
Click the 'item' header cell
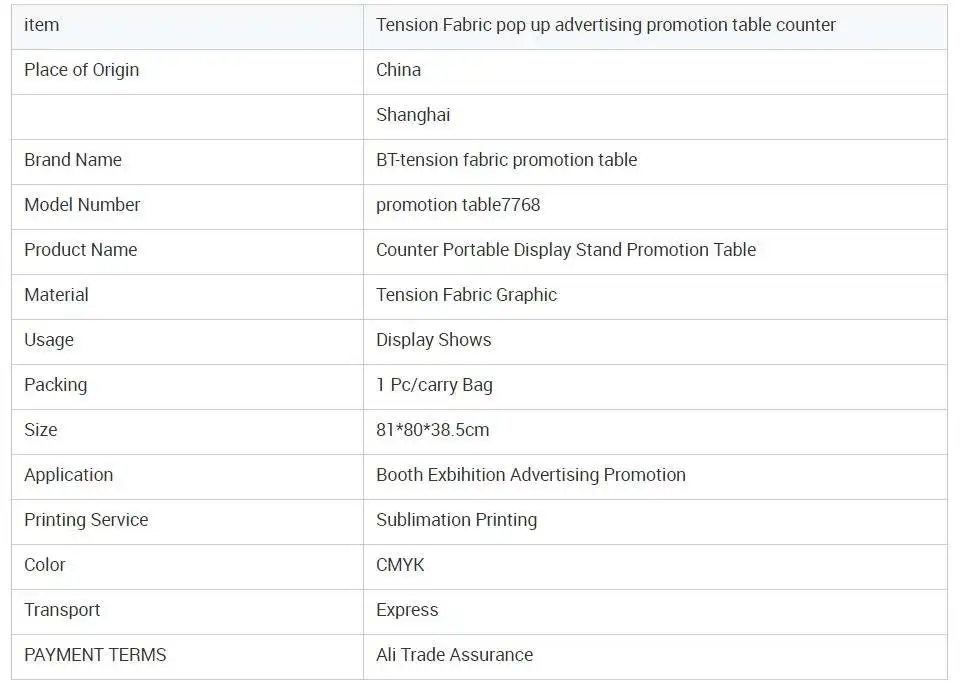click(x=42, y=25)
